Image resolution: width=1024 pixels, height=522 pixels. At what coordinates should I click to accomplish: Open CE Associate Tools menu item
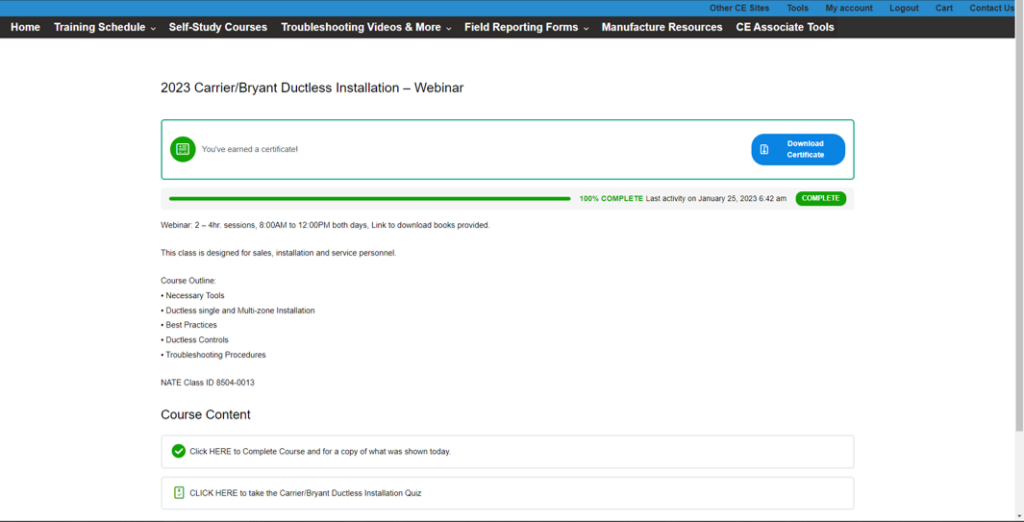pos(785,27)
